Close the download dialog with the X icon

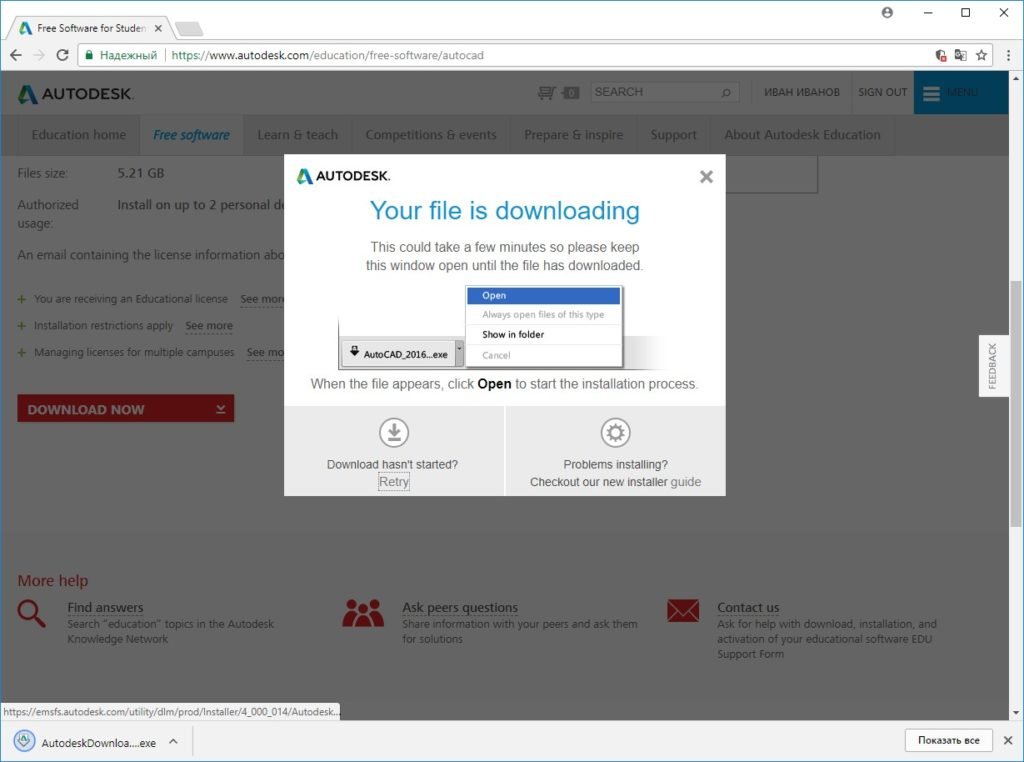[x=706, y=176]
